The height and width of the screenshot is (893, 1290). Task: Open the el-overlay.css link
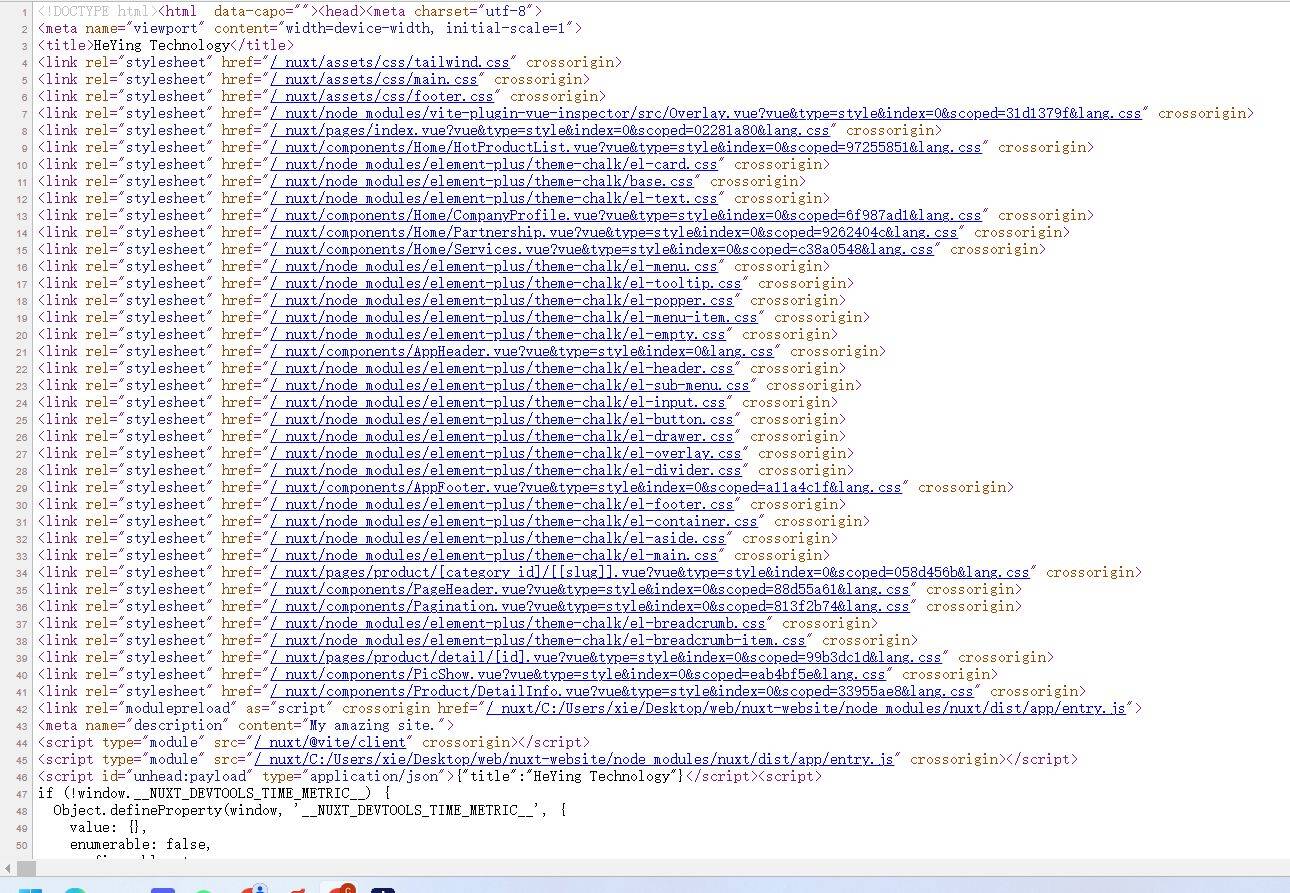point(506,453)
